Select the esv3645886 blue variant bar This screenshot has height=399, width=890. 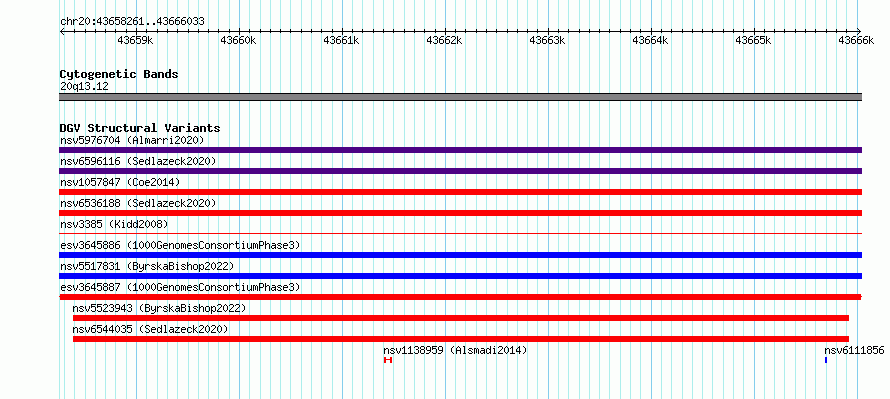tap(460, 255)
